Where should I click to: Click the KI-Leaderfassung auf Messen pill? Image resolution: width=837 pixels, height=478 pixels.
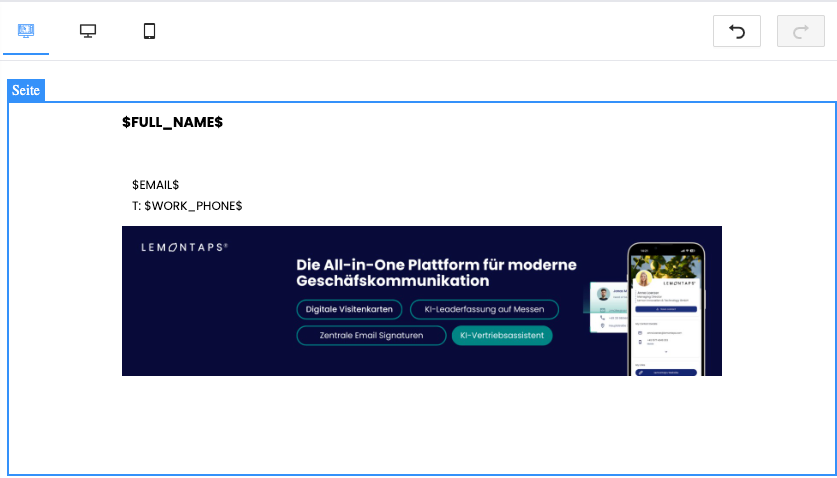coord(484,309)
